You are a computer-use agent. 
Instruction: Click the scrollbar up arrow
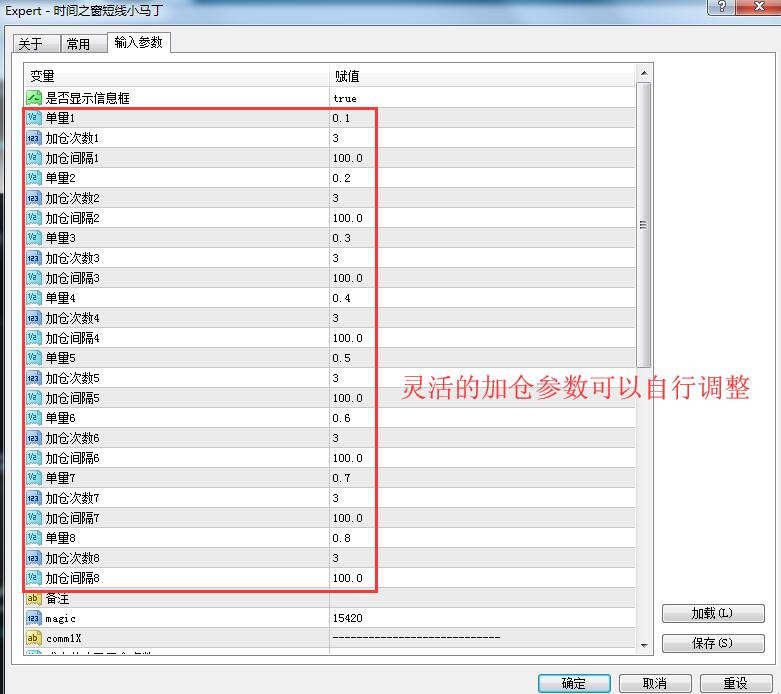click(644, 73)
